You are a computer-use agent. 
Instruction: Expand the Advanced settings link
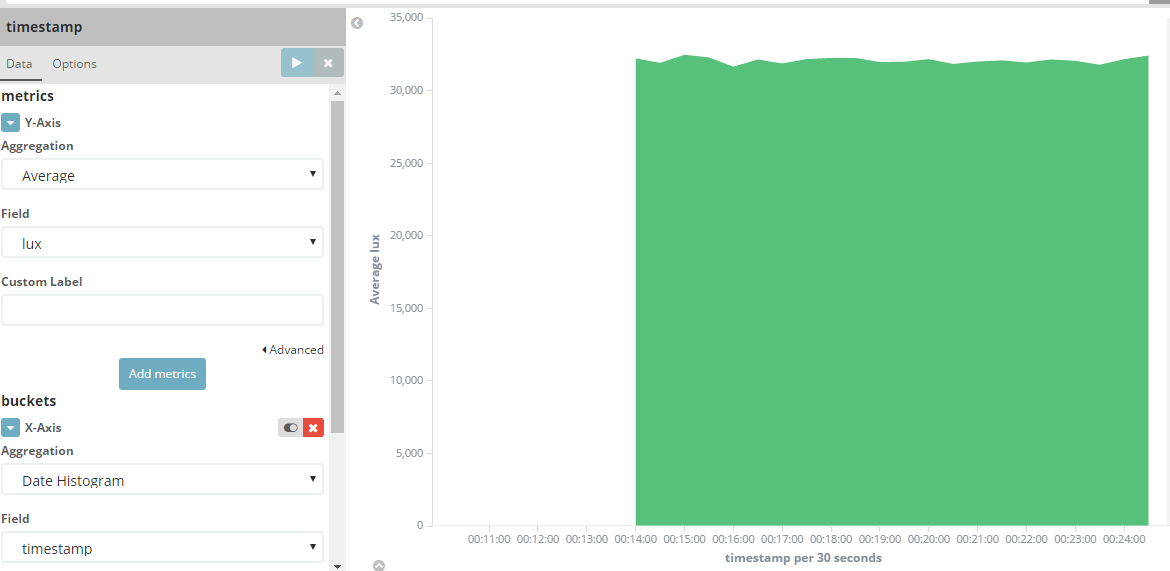click(x=293, y=350)
